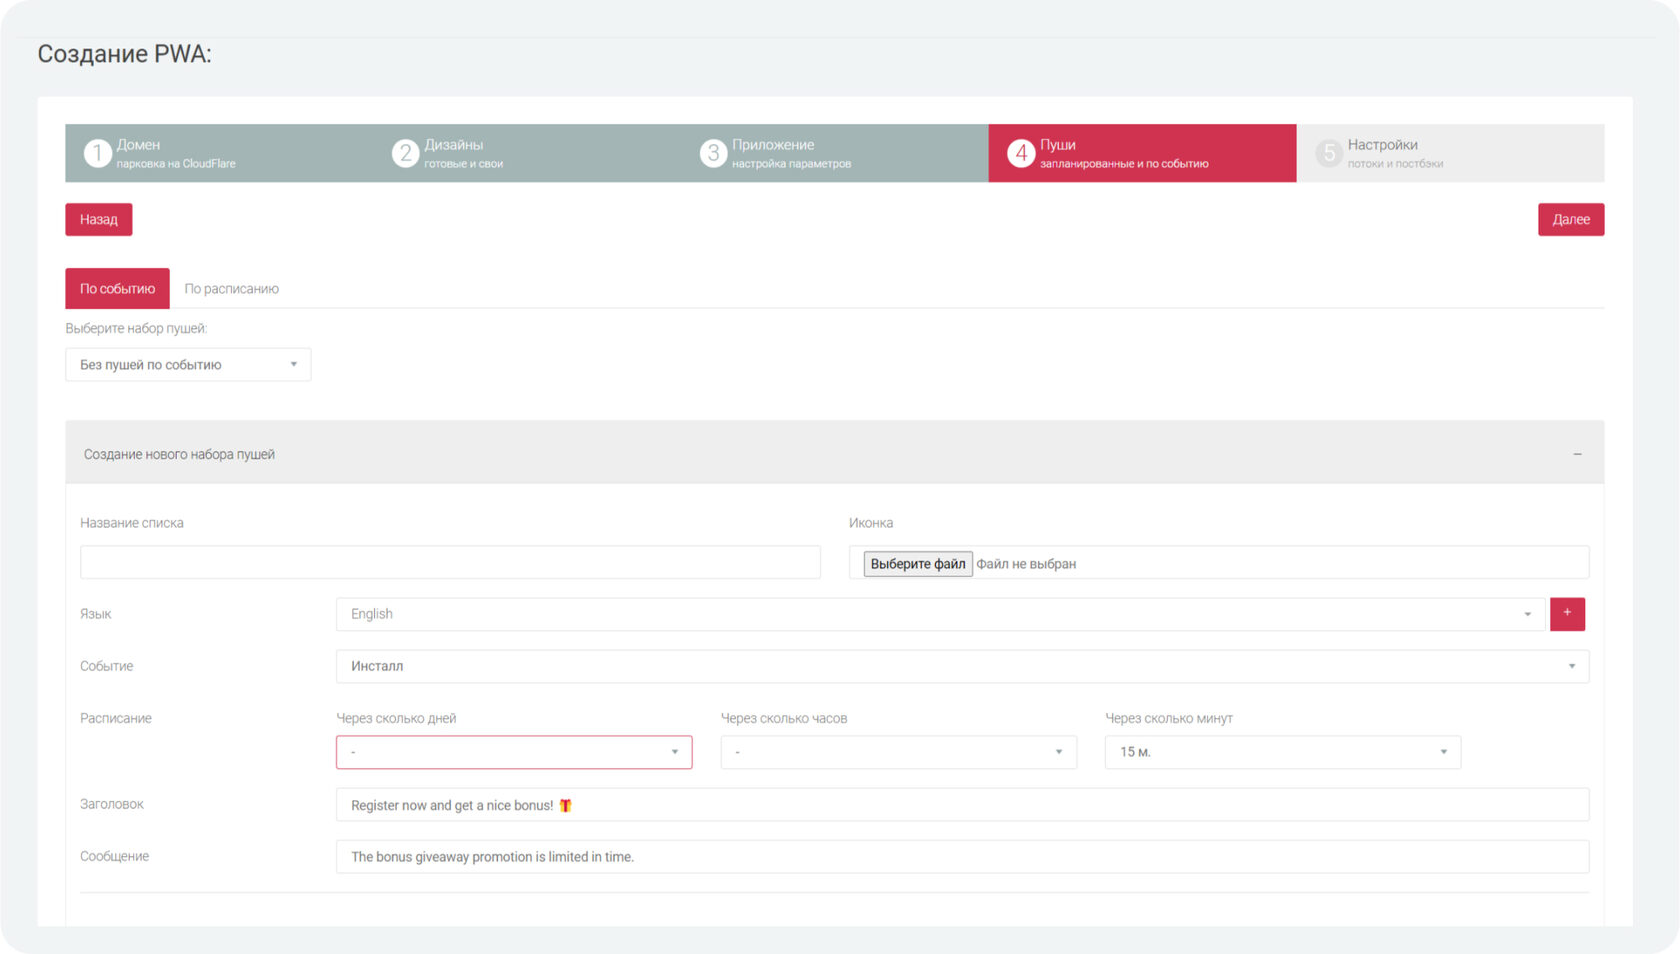Image resolution: width=1680 pixels, height=954 pixels.
Task: Open the Через сколько часов dropdown
Action: 898,752
